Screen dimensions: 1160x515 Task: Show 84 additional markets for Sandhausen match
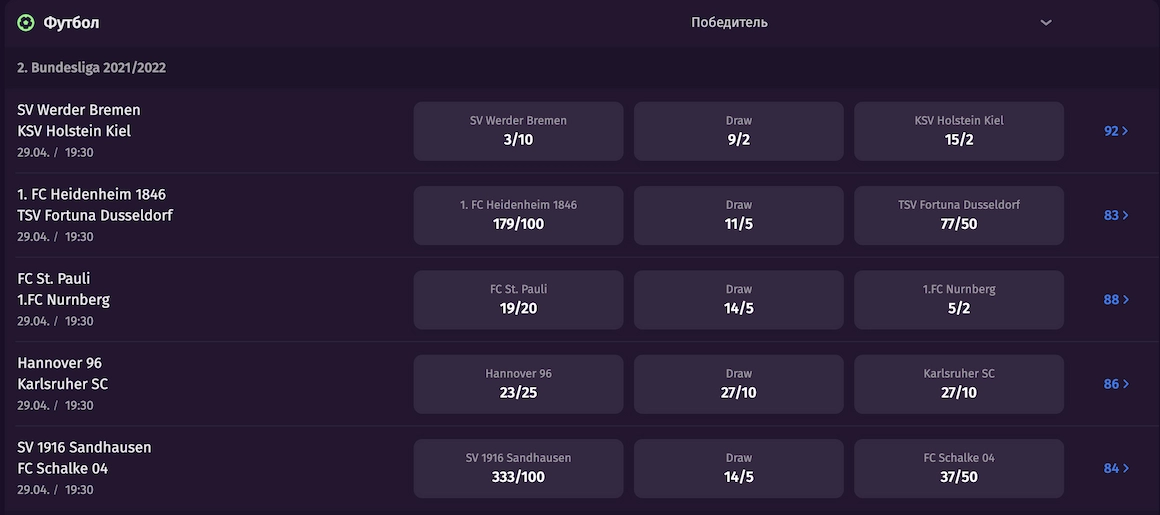click(x=1116, y=468)
